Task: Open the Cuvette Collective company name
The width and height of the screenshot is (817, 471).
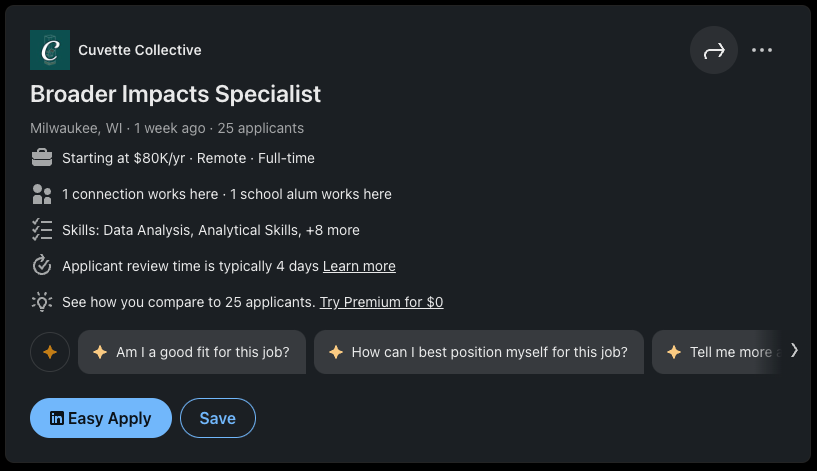Action: pyautogui.click(x=140, y=50)
